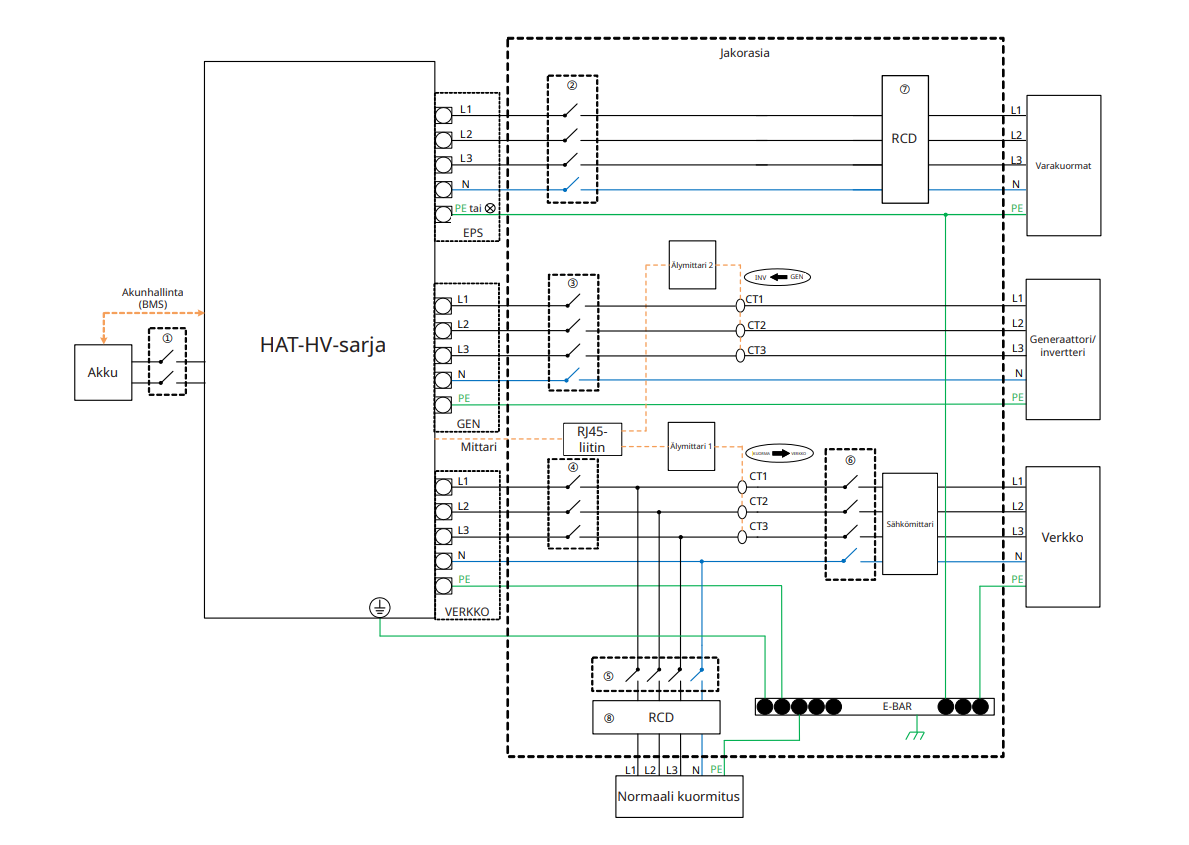Click the INV GEN direction arrow oval
Viewport: 1189px width, 845px height.
pyautogui.click(x=778, y=277)
